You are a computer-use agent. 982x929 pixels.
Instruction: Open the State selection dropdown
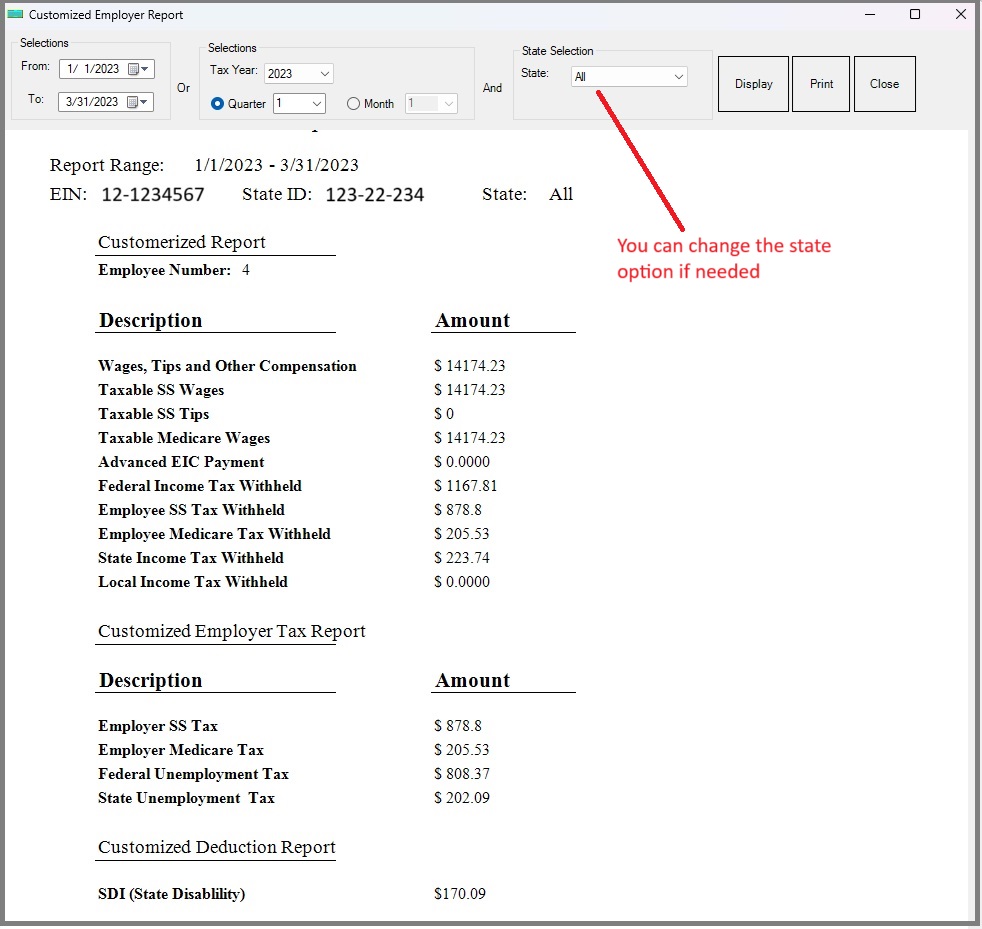coord(678,77)
